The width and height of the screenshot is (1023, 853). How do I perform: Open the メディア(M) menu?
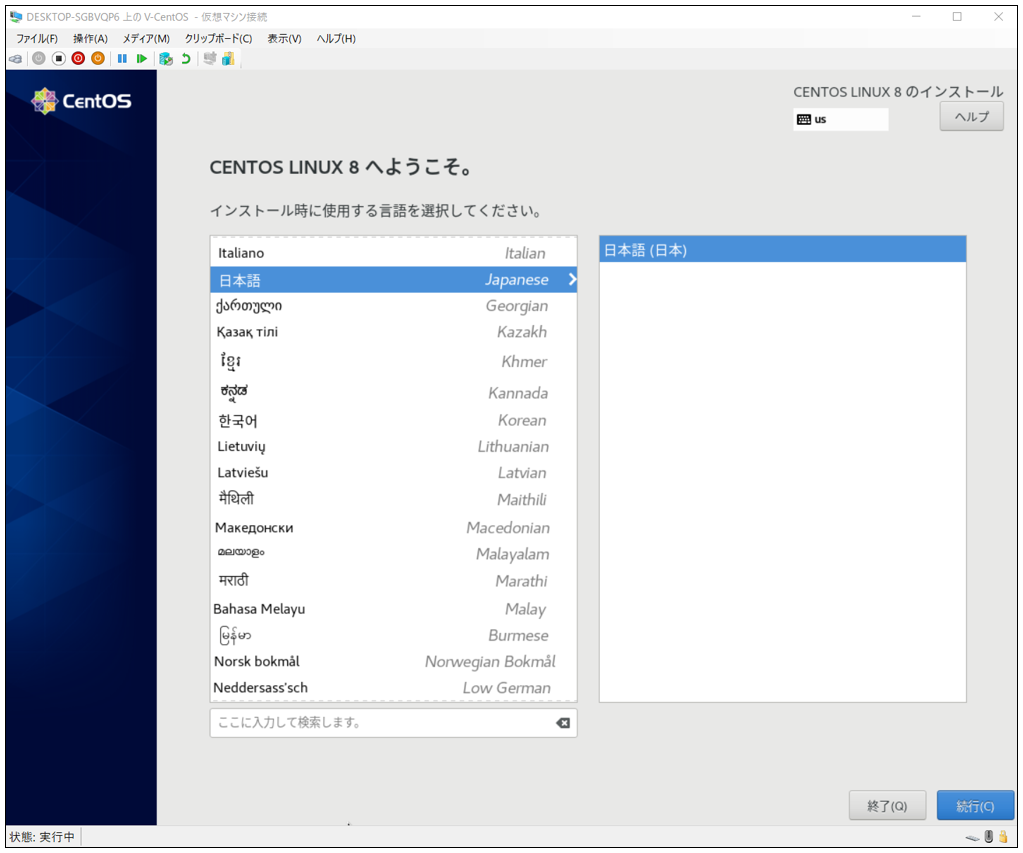146,39
